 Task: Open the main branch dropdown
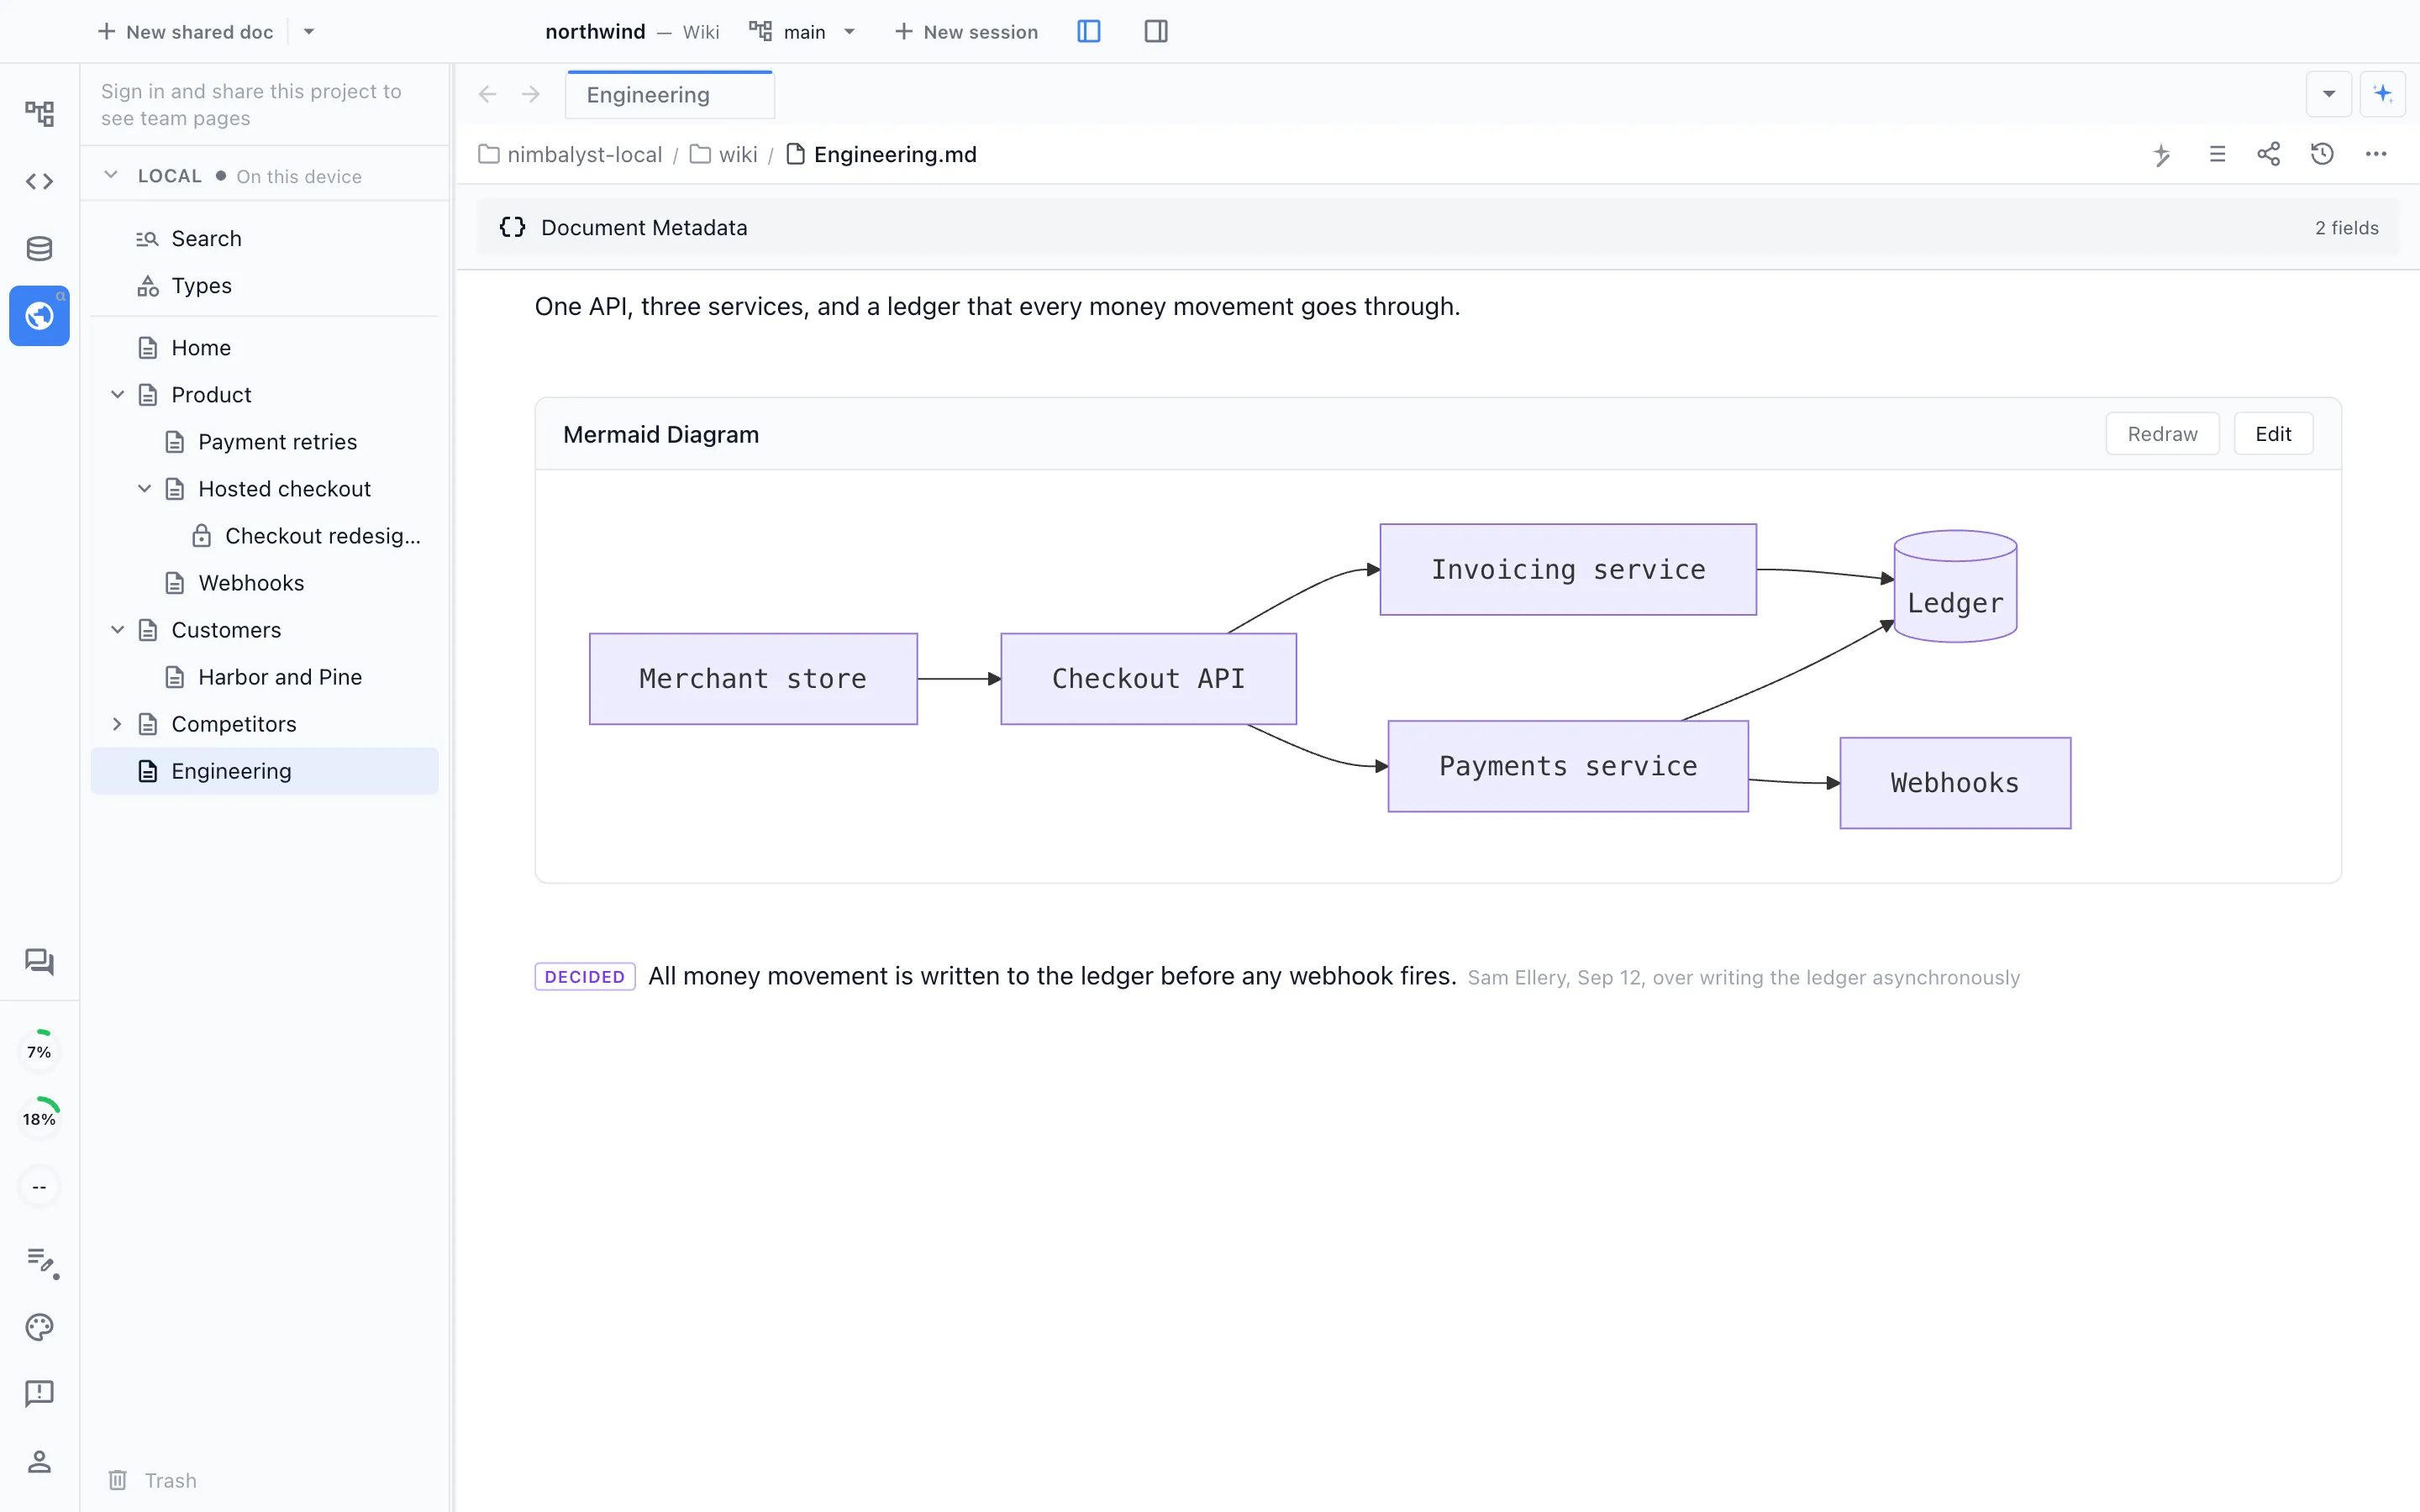802,32
